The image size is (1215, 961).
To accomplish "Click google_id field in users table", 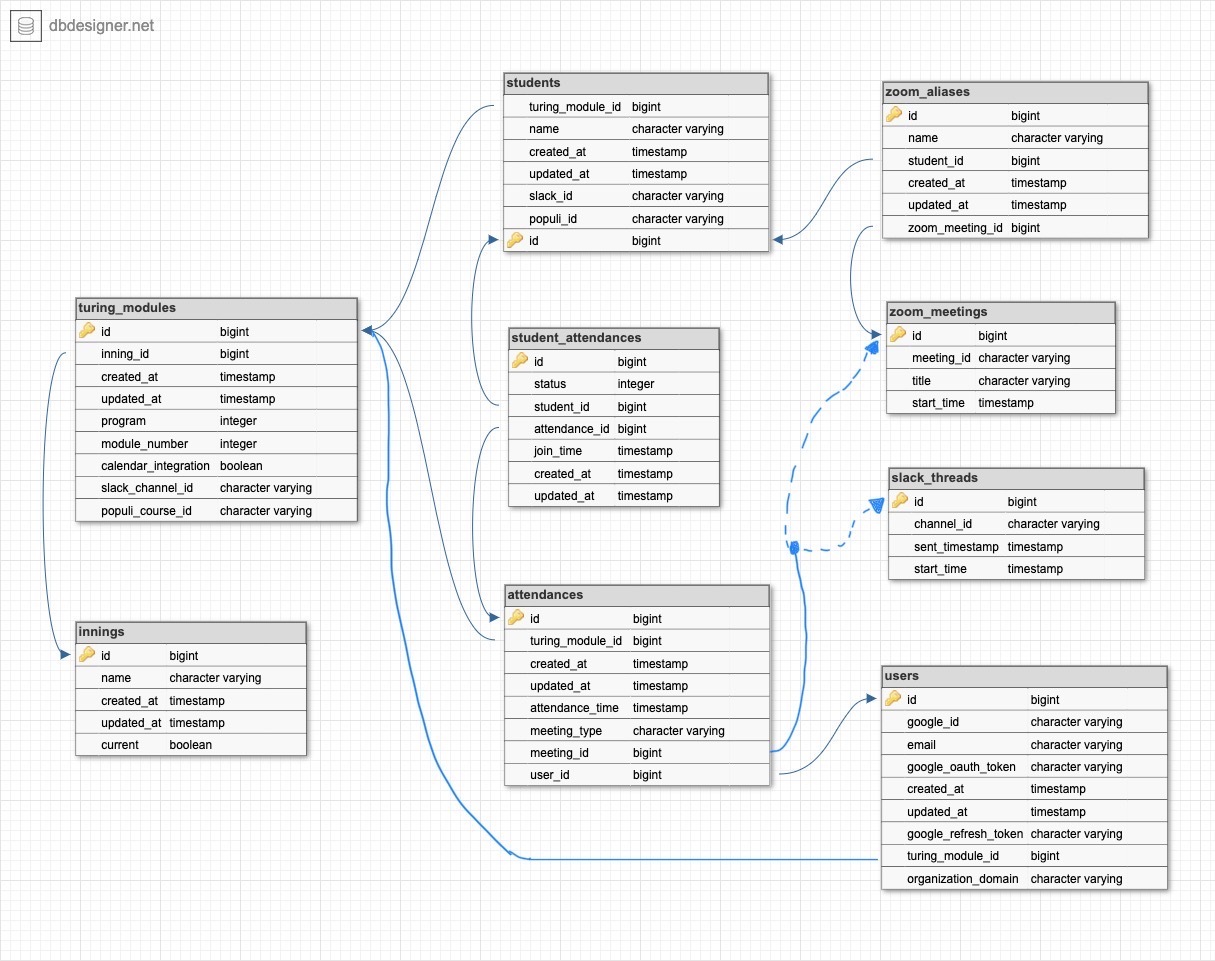I will (x=1025, y=721).
